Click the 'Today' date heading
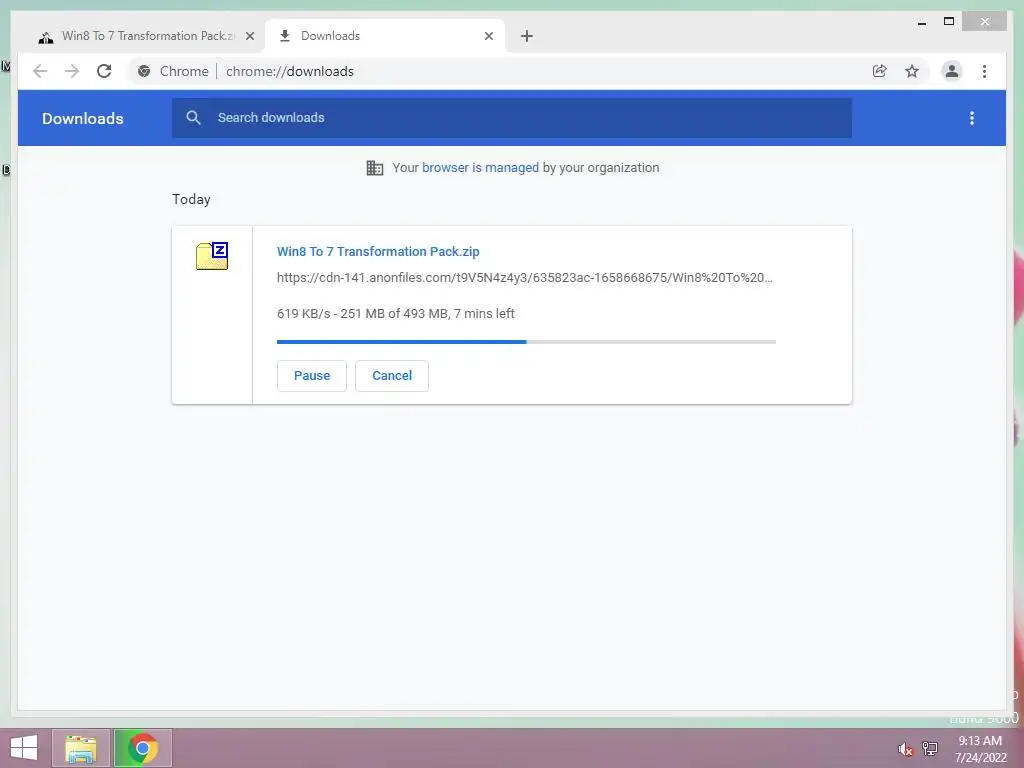This screenshot has width=1024, height=768. tap(191, 199)
